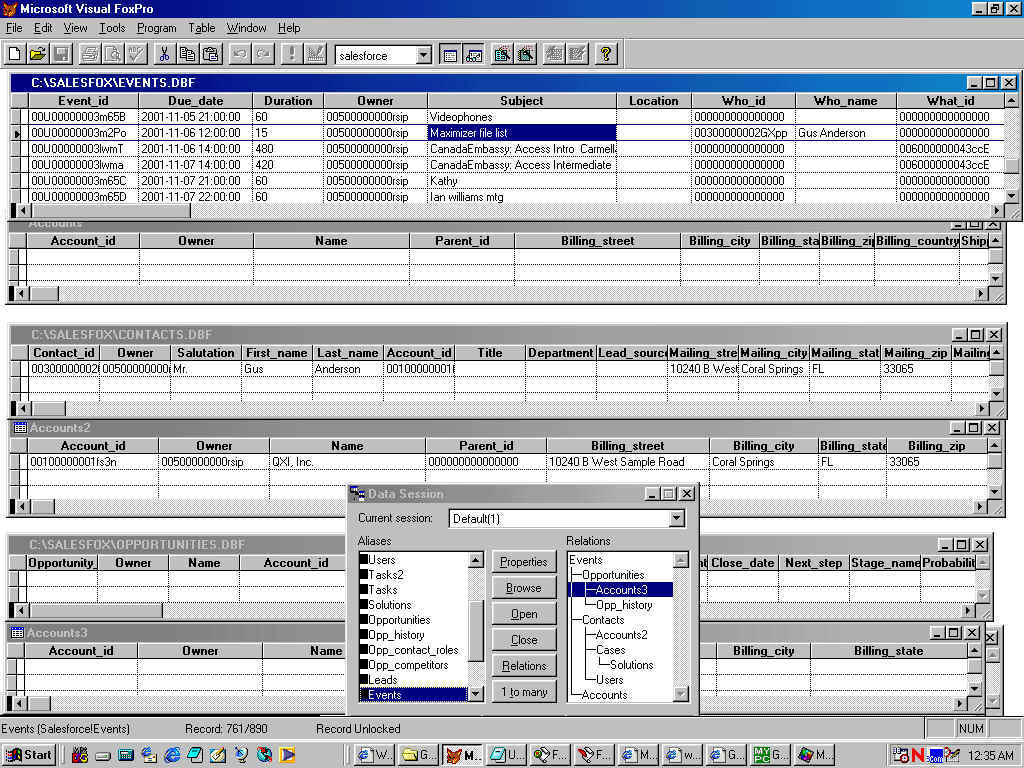Select Tasks2 alias in Aliases list
Viewport: 1024px width, 768px height.
tap(413, 575)
